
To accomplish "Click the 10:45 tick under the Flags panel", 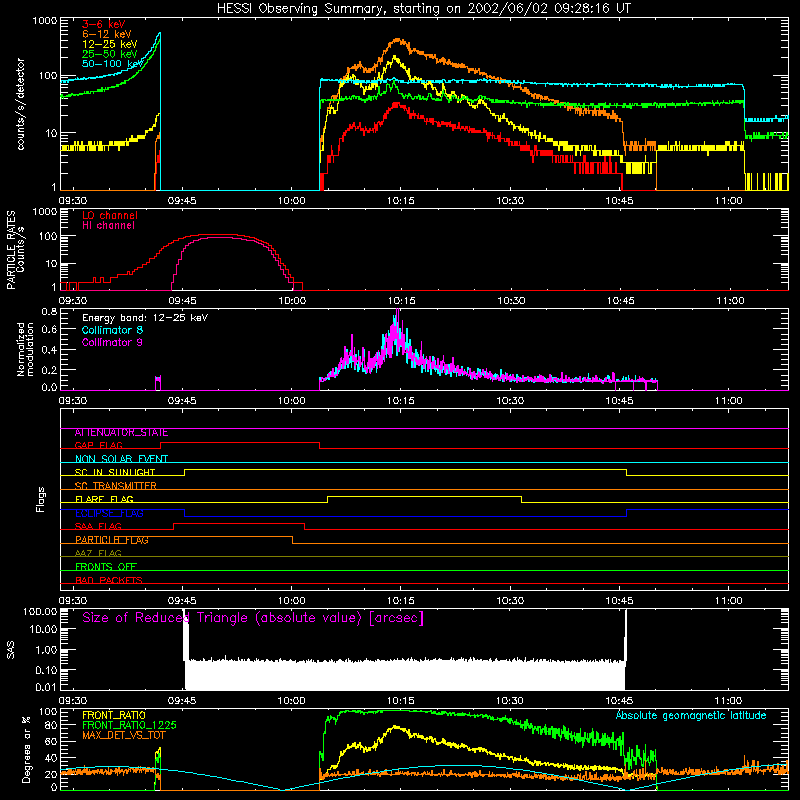I will pyautogui.click(x=619, y=601).
